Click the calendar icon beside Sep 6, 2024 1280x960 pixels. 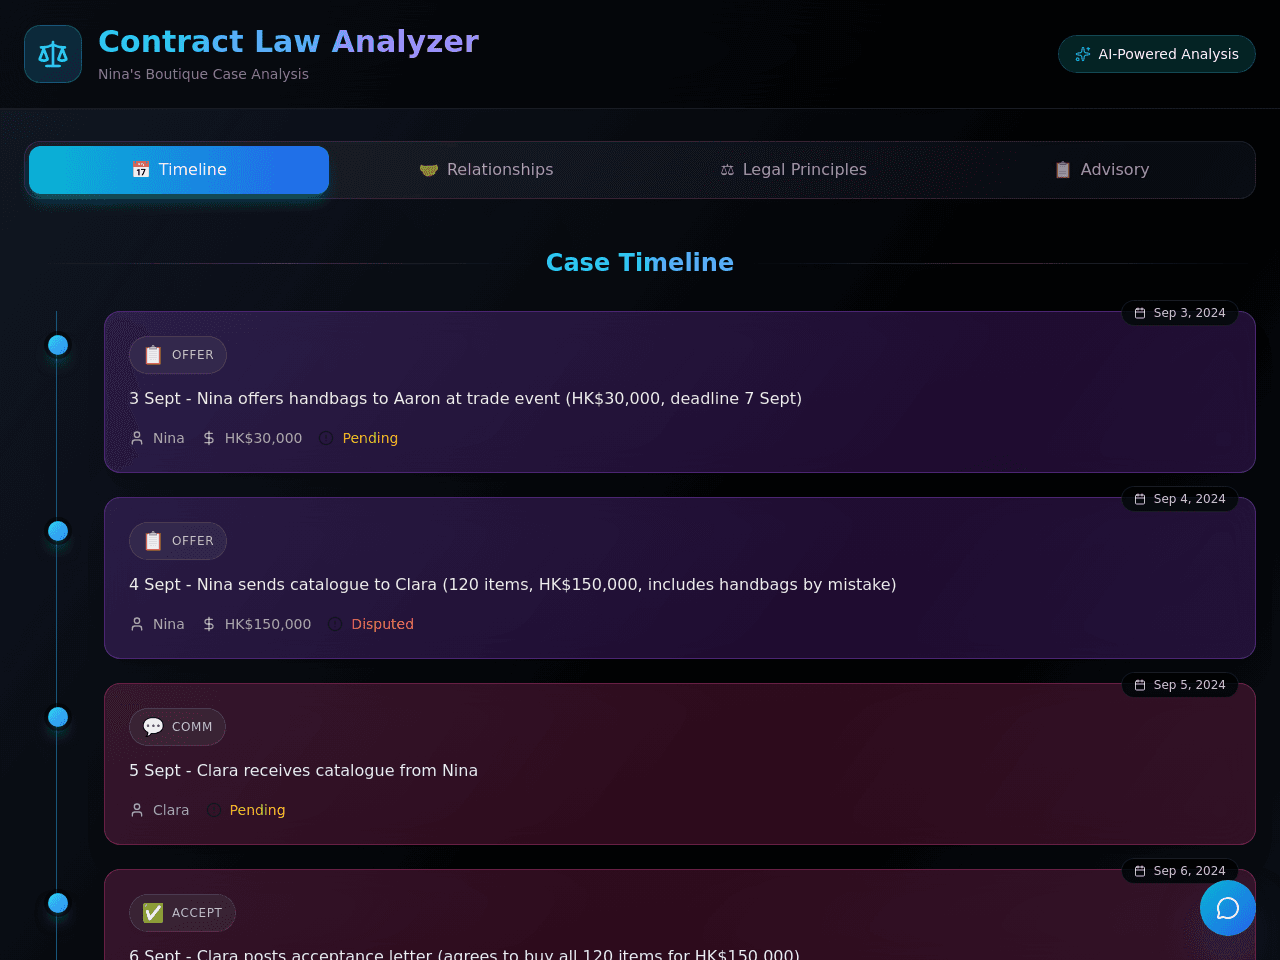(x=1140, y=871)
